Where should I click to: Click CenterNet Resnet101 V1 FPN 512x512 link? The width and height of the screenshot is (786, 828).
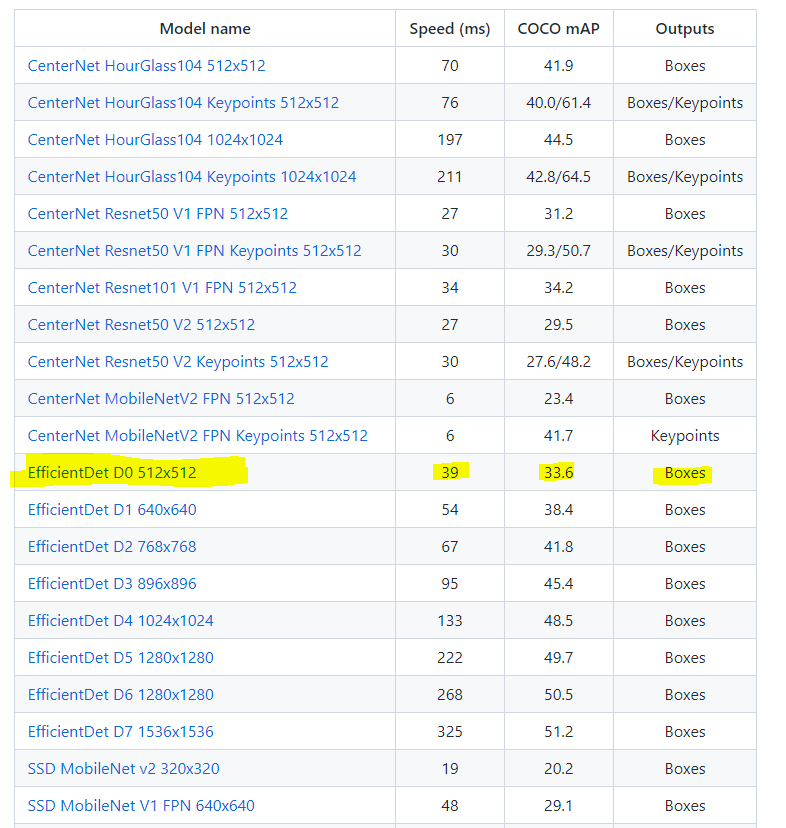pos(162,287)
